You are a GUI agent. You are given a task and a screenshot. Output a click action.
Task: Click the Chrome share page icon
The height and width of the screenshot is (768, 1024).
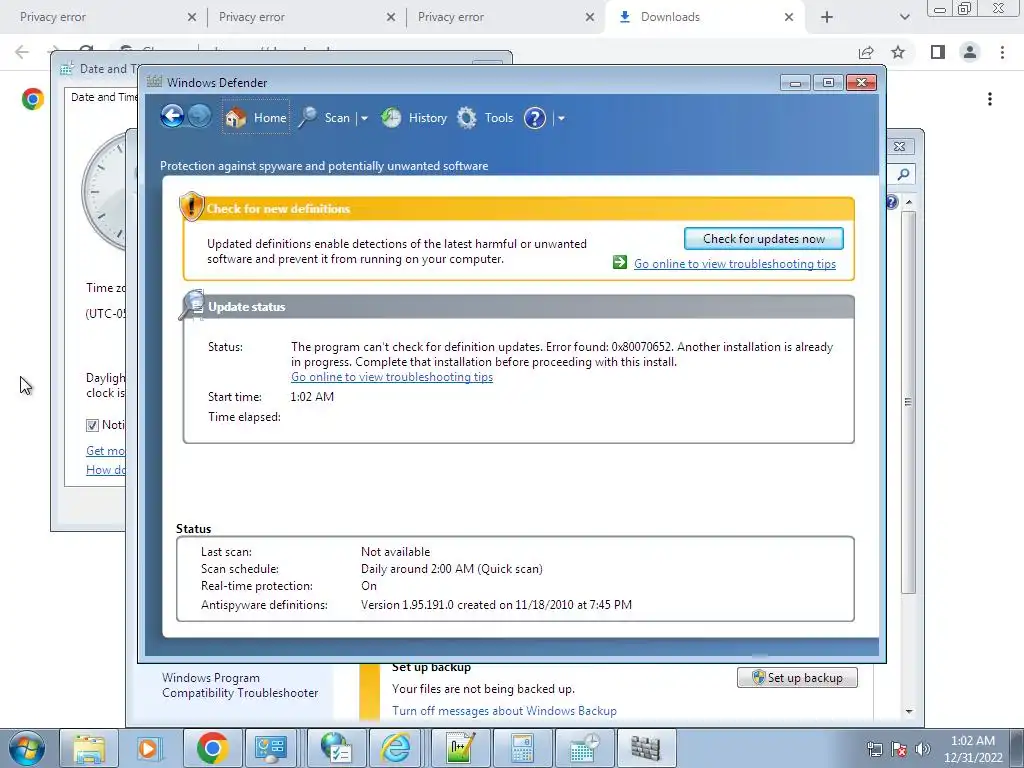(866, 52)
